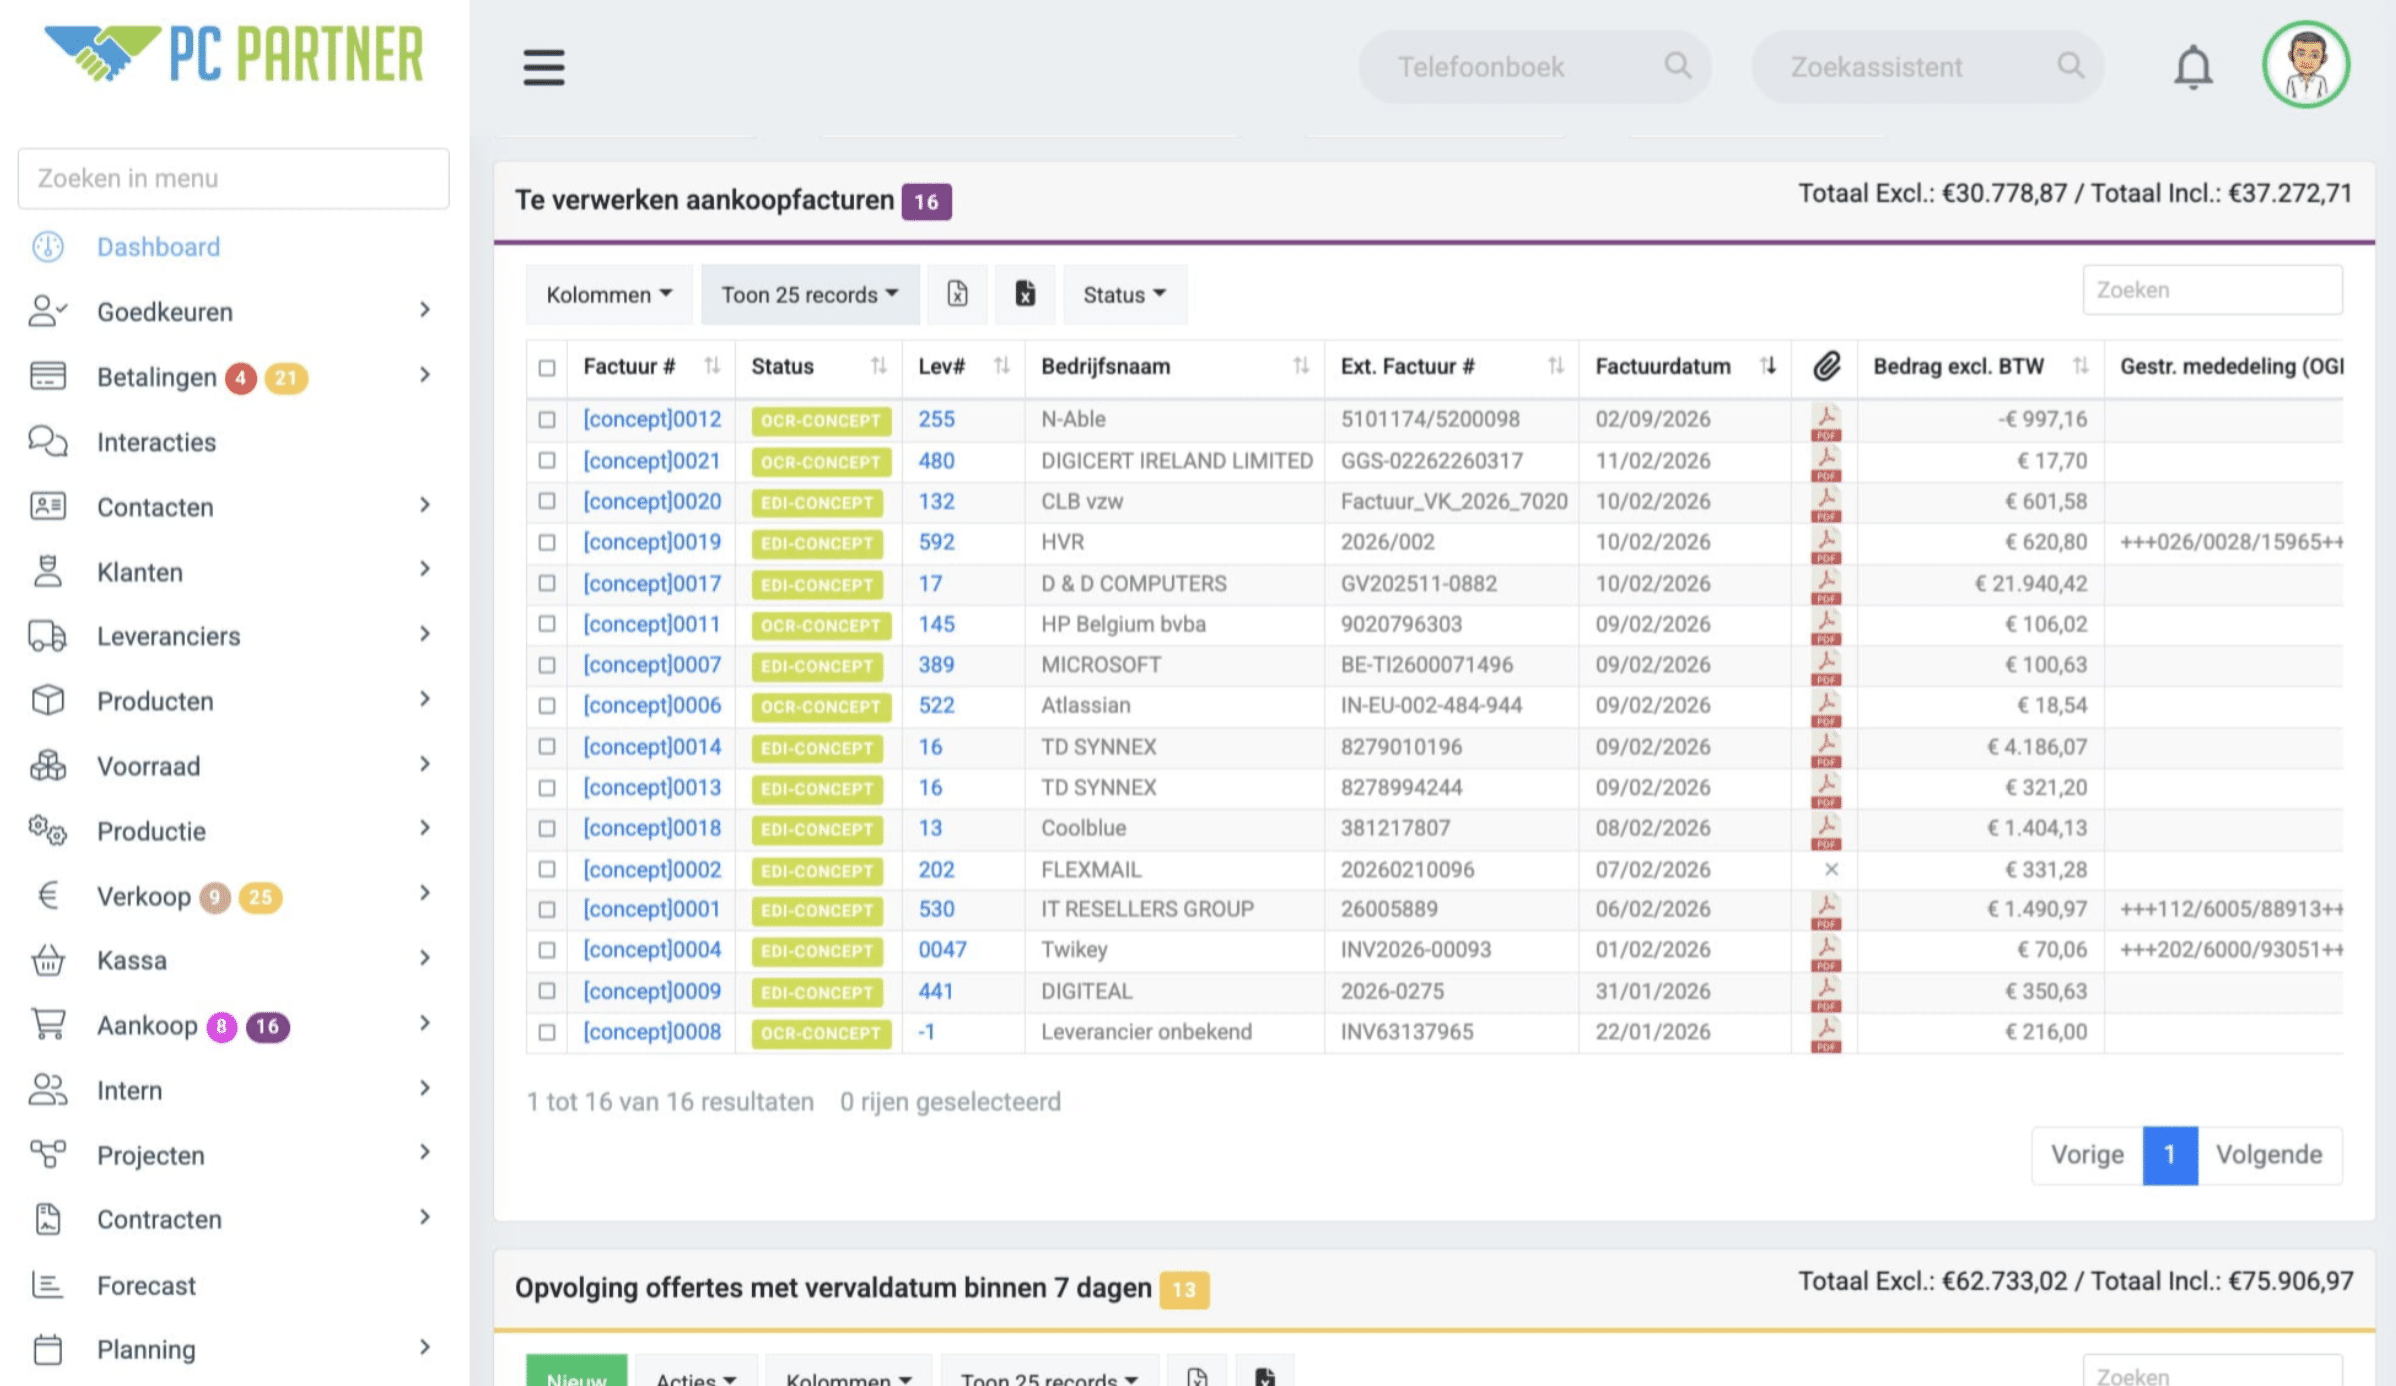Screen dimensions: 2396x1386
Task: Click the Volgende pagination button
Action: point(2269,1155)
